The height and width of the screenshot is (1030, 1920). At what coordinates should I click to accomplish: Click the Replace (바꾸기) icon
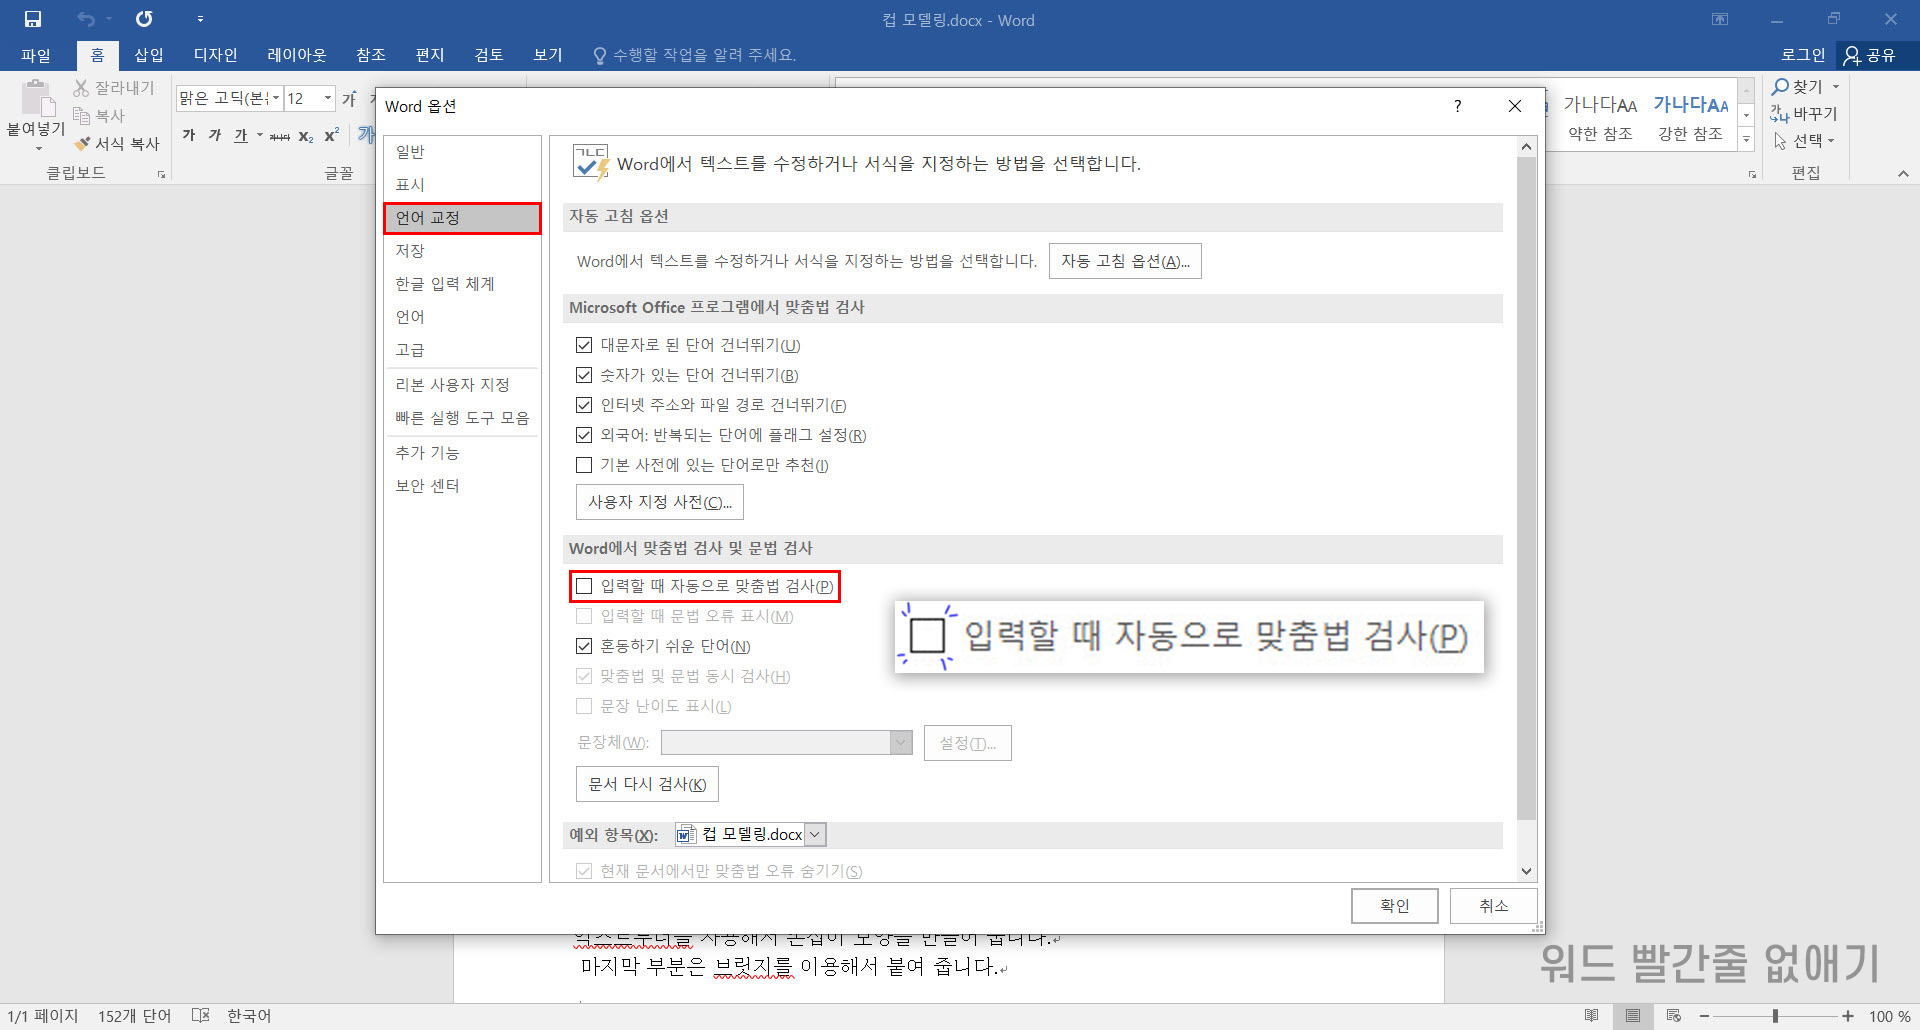pyautogui.click(x=1780, y=114)
